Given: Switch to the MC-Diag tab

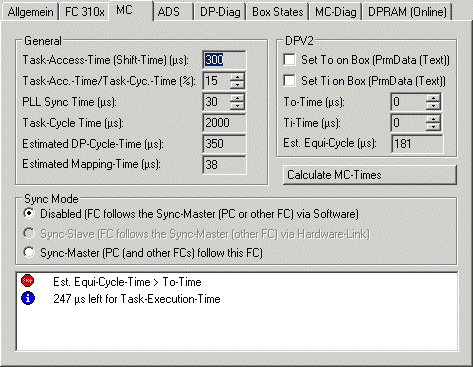Looking at the screenshot, I should (x=335, y=12).
